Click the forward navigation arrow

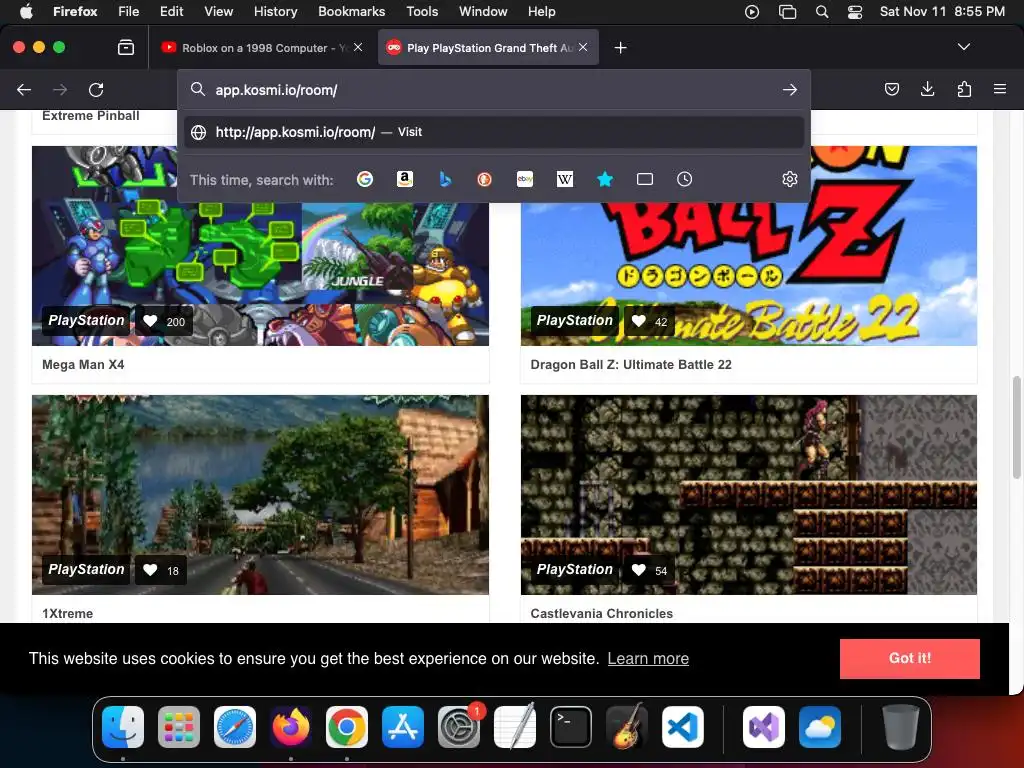point(60,89)
